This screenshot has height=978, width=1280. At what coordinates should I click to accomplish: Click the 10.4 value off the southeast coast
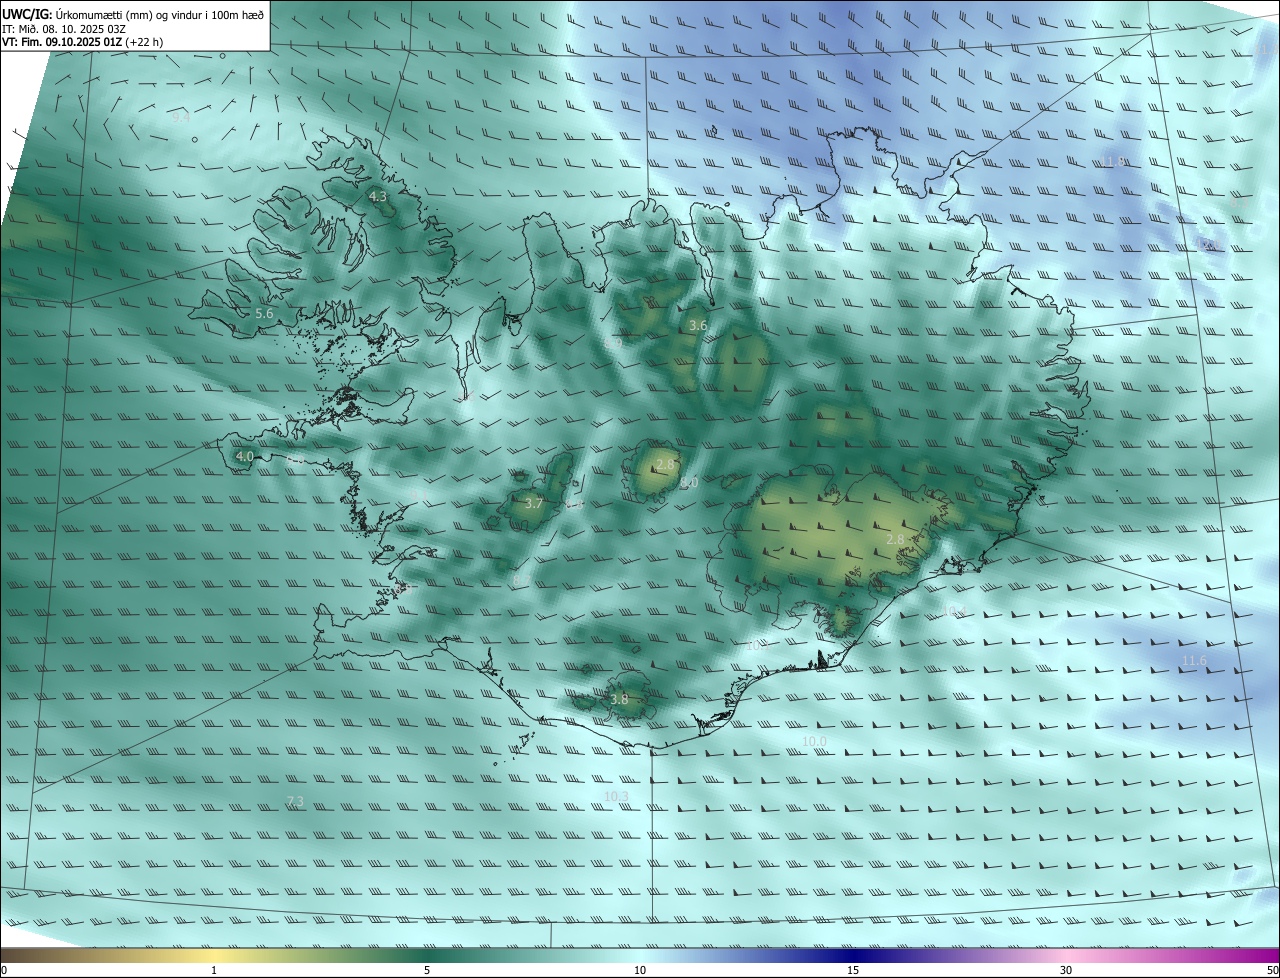(x=954, y=610)
